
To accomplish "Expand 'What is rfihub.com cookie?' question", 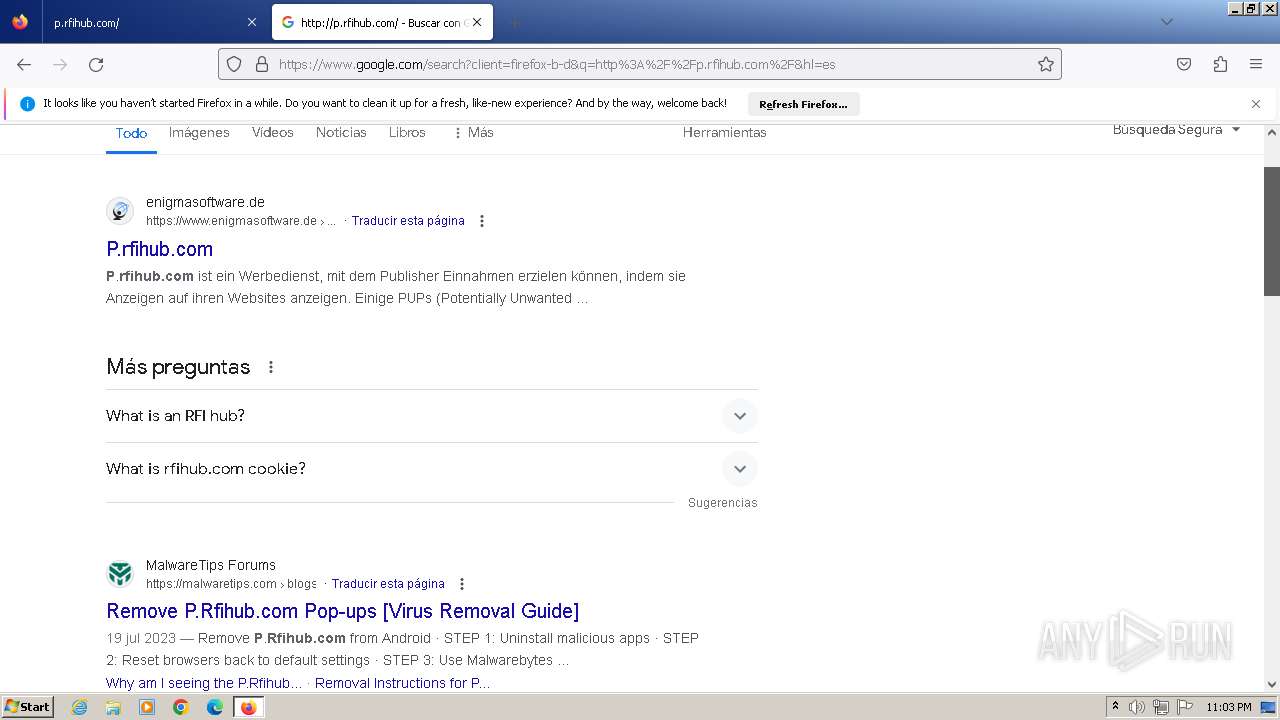I will [432, 469].
